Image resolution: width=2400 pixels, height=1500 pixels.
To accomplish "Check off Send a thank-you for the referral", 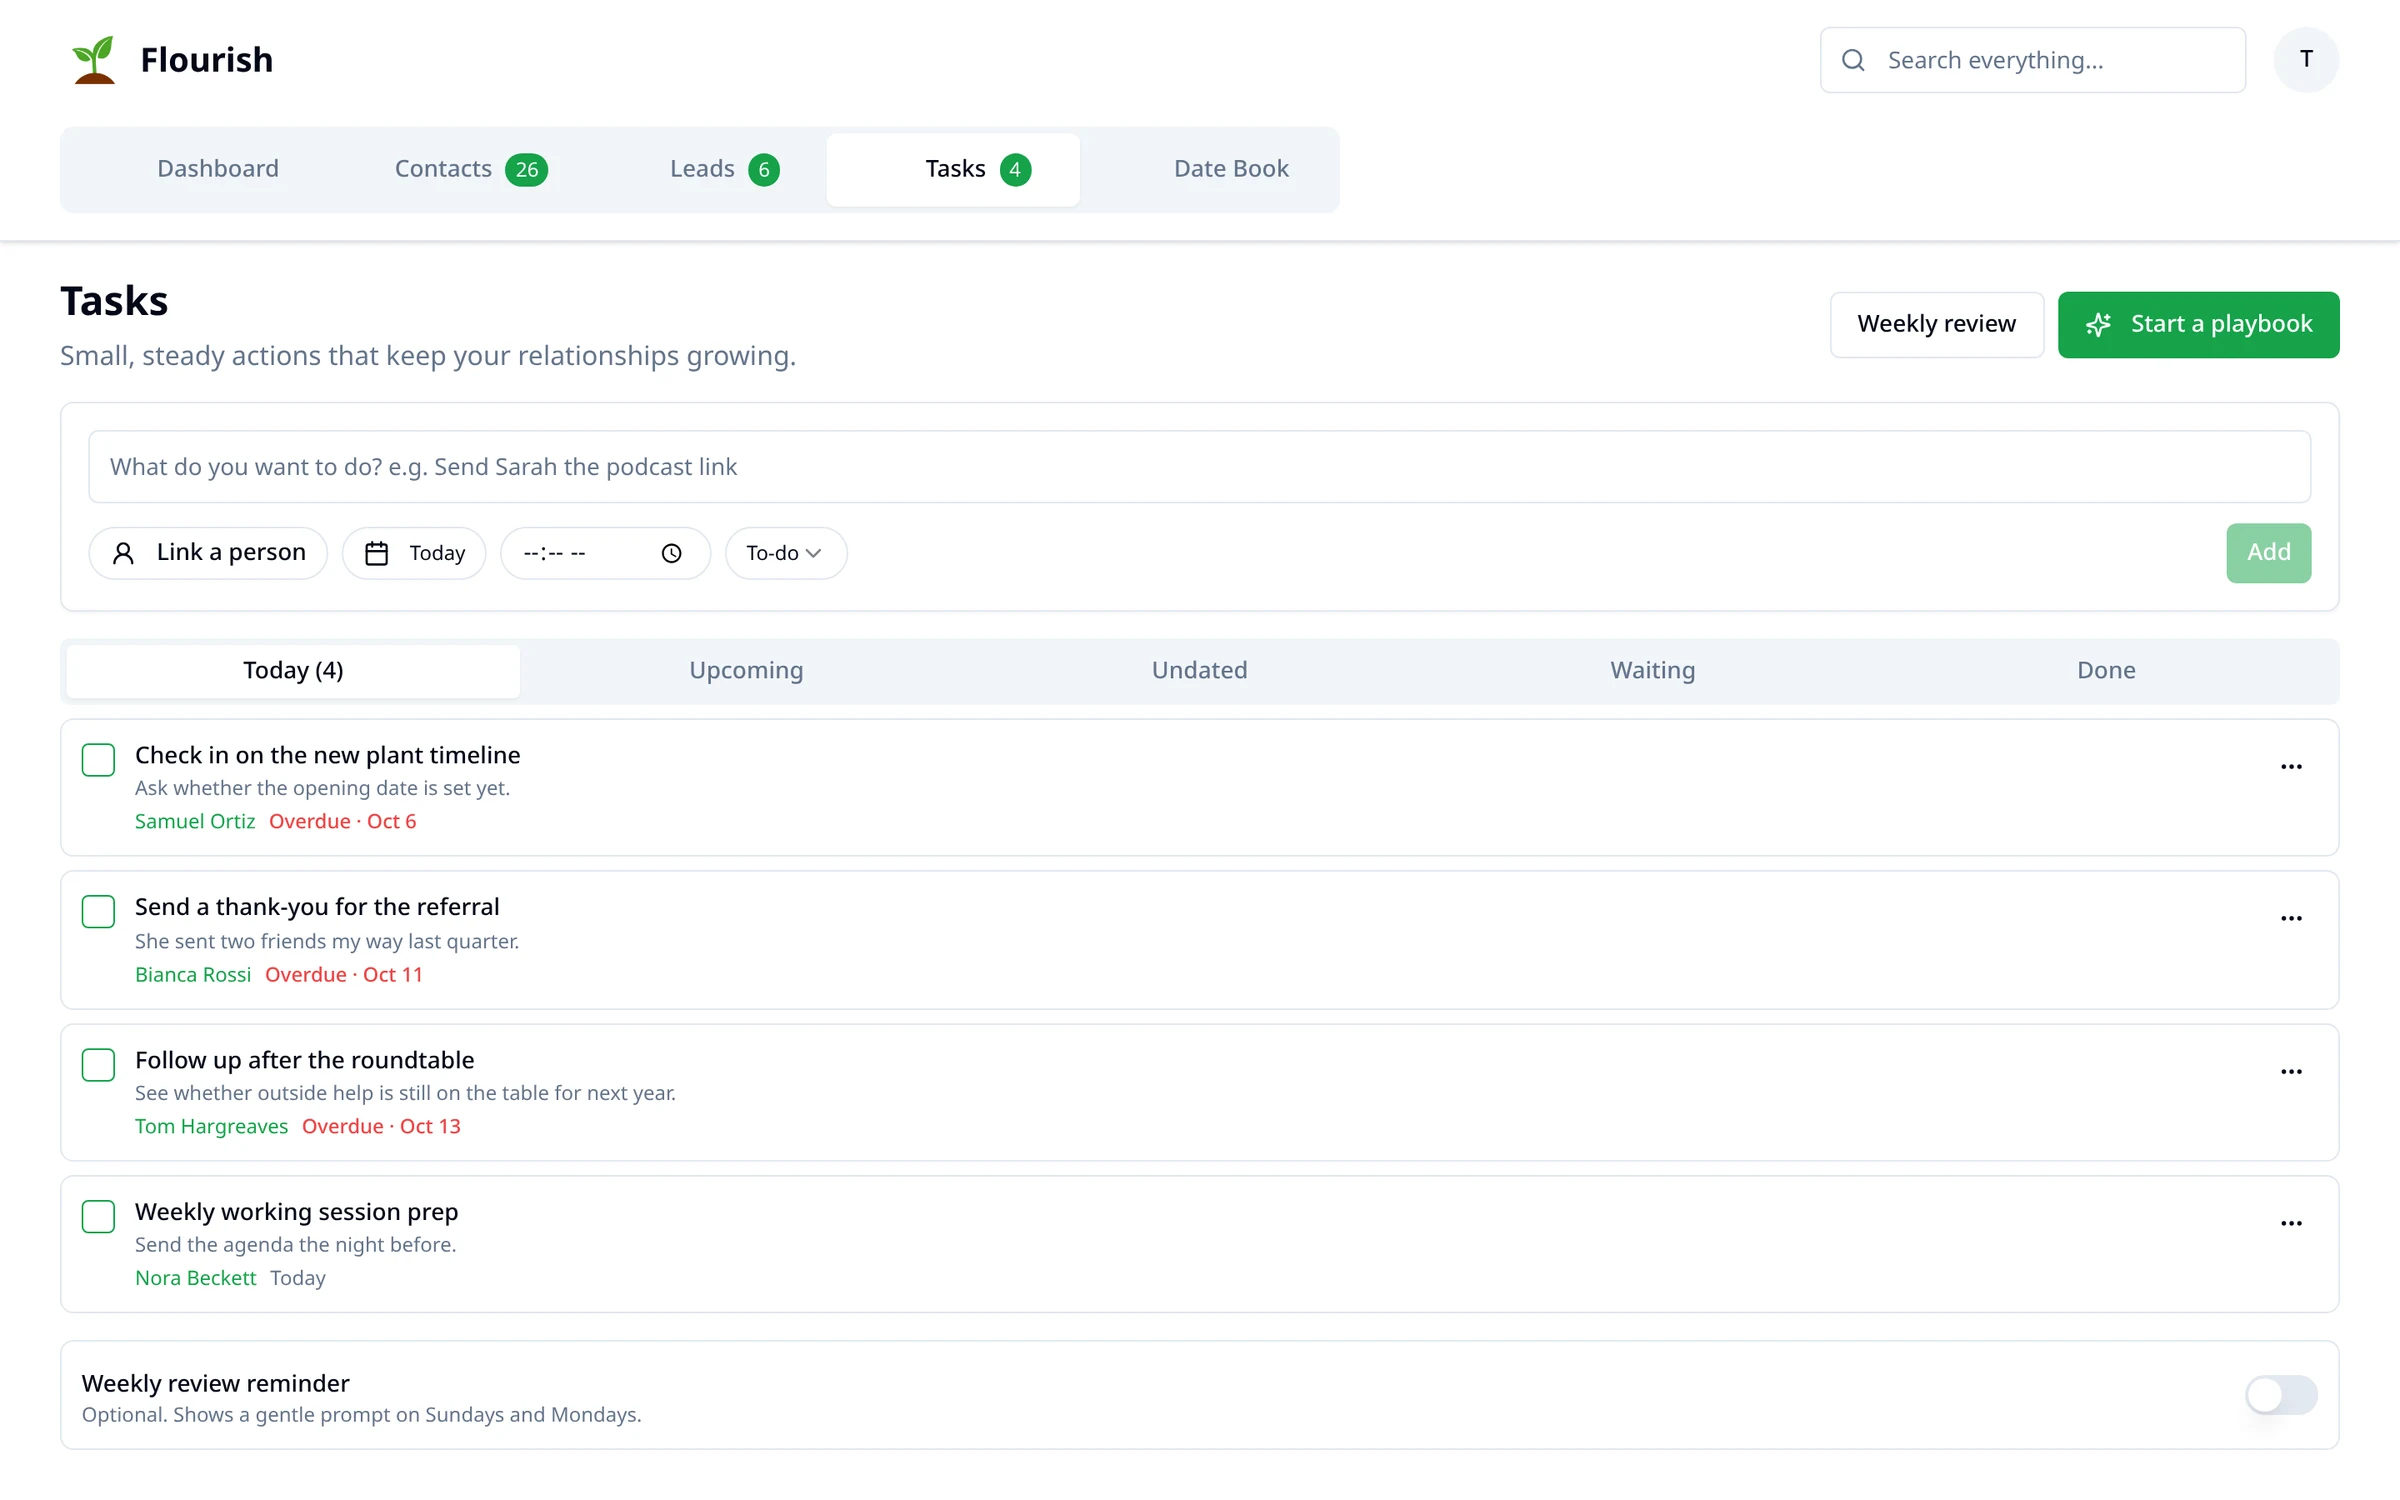I will (x=98, y=912).
